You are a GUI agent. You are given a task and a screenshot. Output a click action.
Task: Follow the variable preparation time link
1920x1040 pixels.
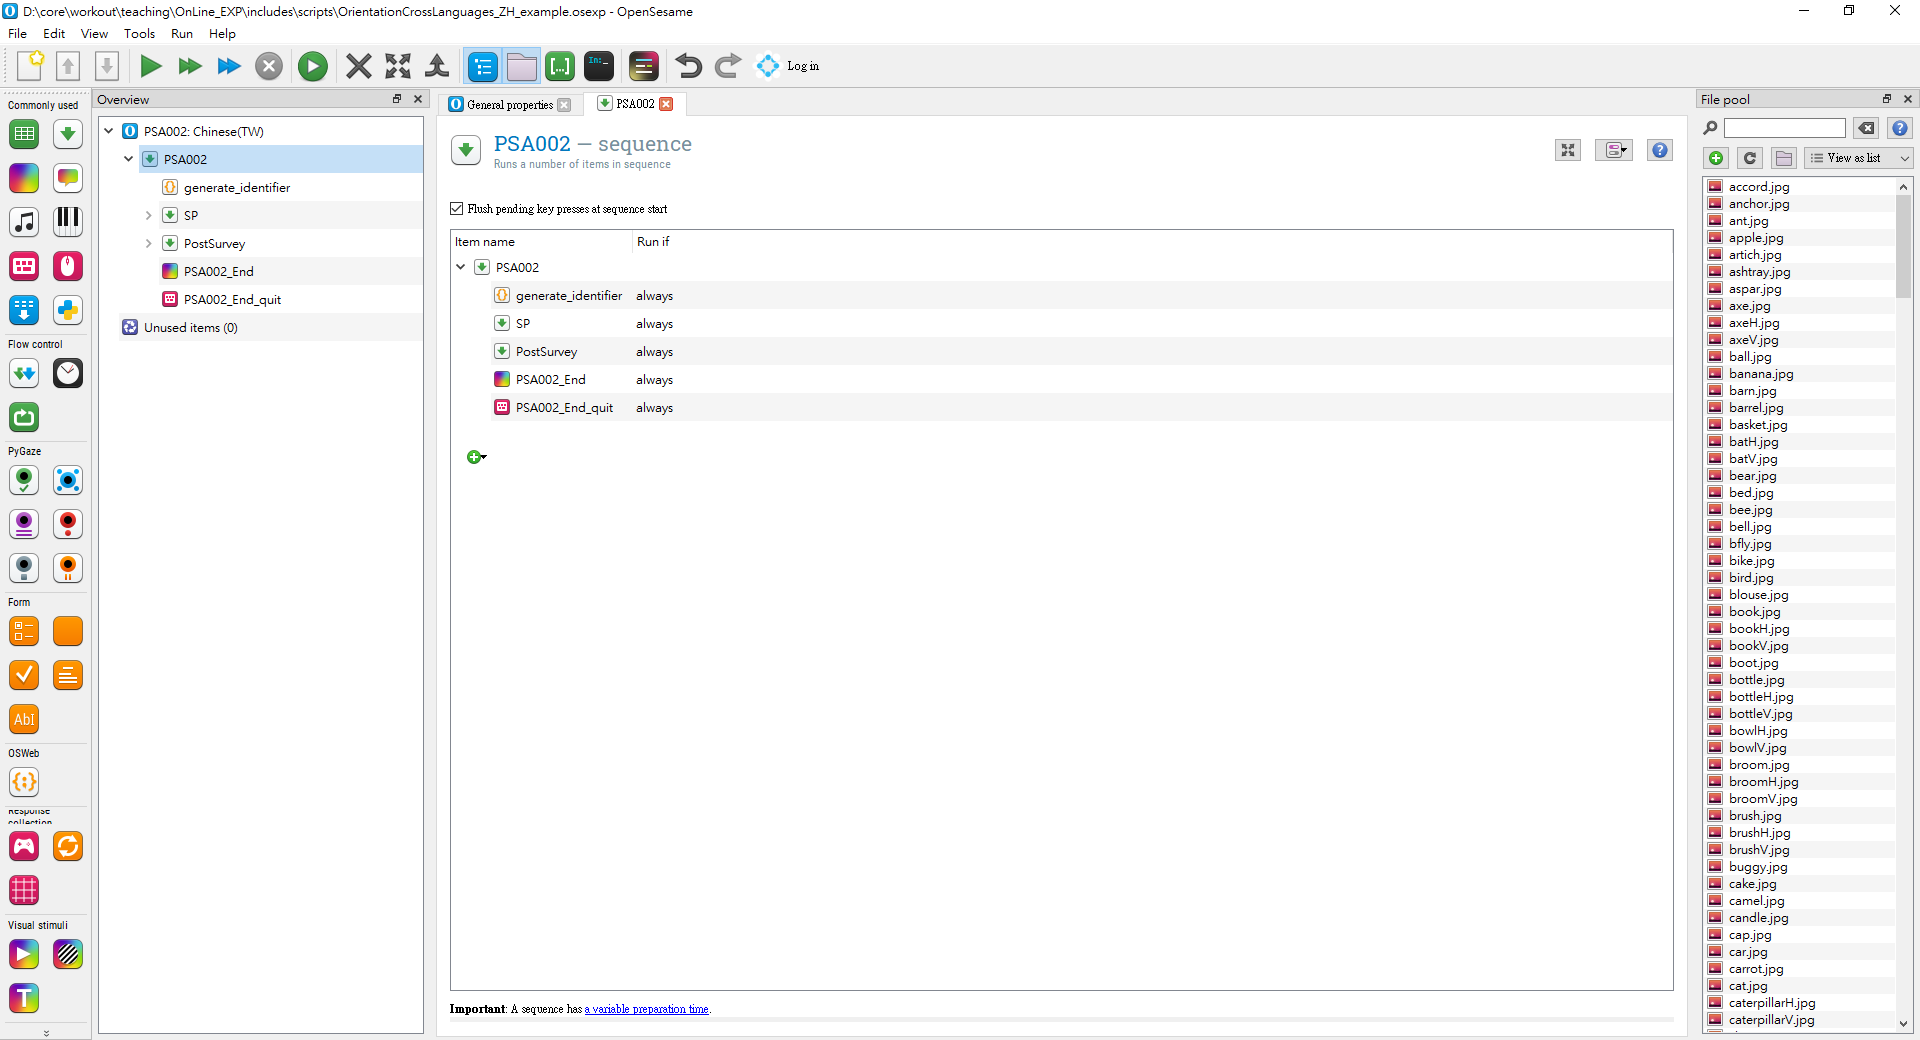pyautogui.click(x=647, y=1009)
